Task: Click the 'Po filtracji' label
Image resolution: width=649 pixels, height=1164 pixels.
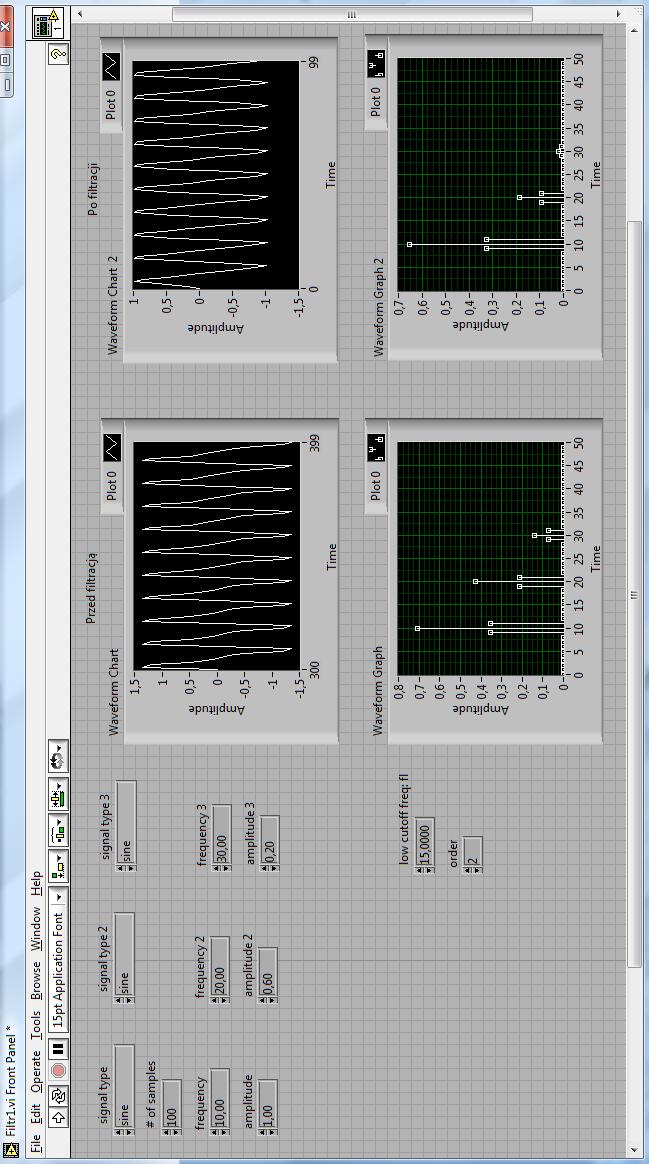Action: click(x=93, y=189)
